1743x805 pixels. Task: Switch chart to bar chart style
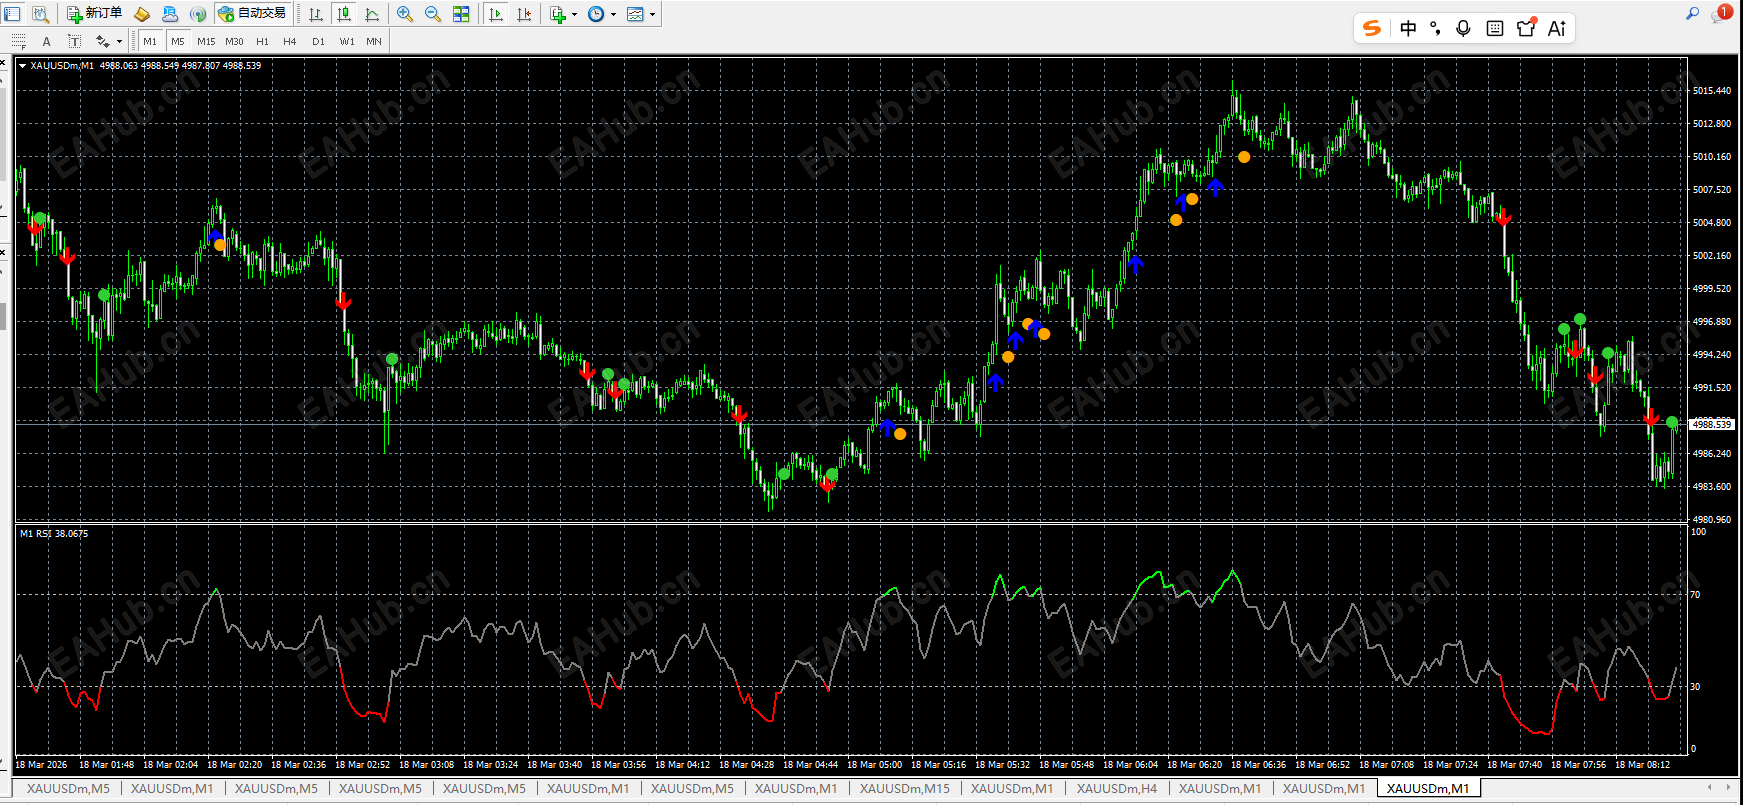[316, 14]
